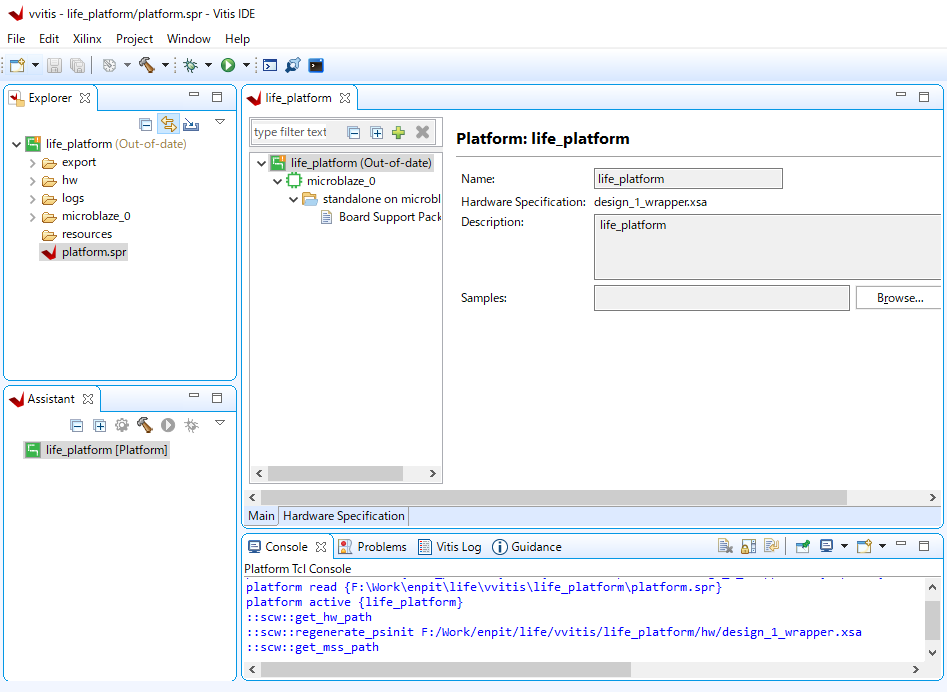This screenshot has height=692, width=947.
Task: Click the Run icon in Assistant toolbar
Action: [x=168, y=426]
